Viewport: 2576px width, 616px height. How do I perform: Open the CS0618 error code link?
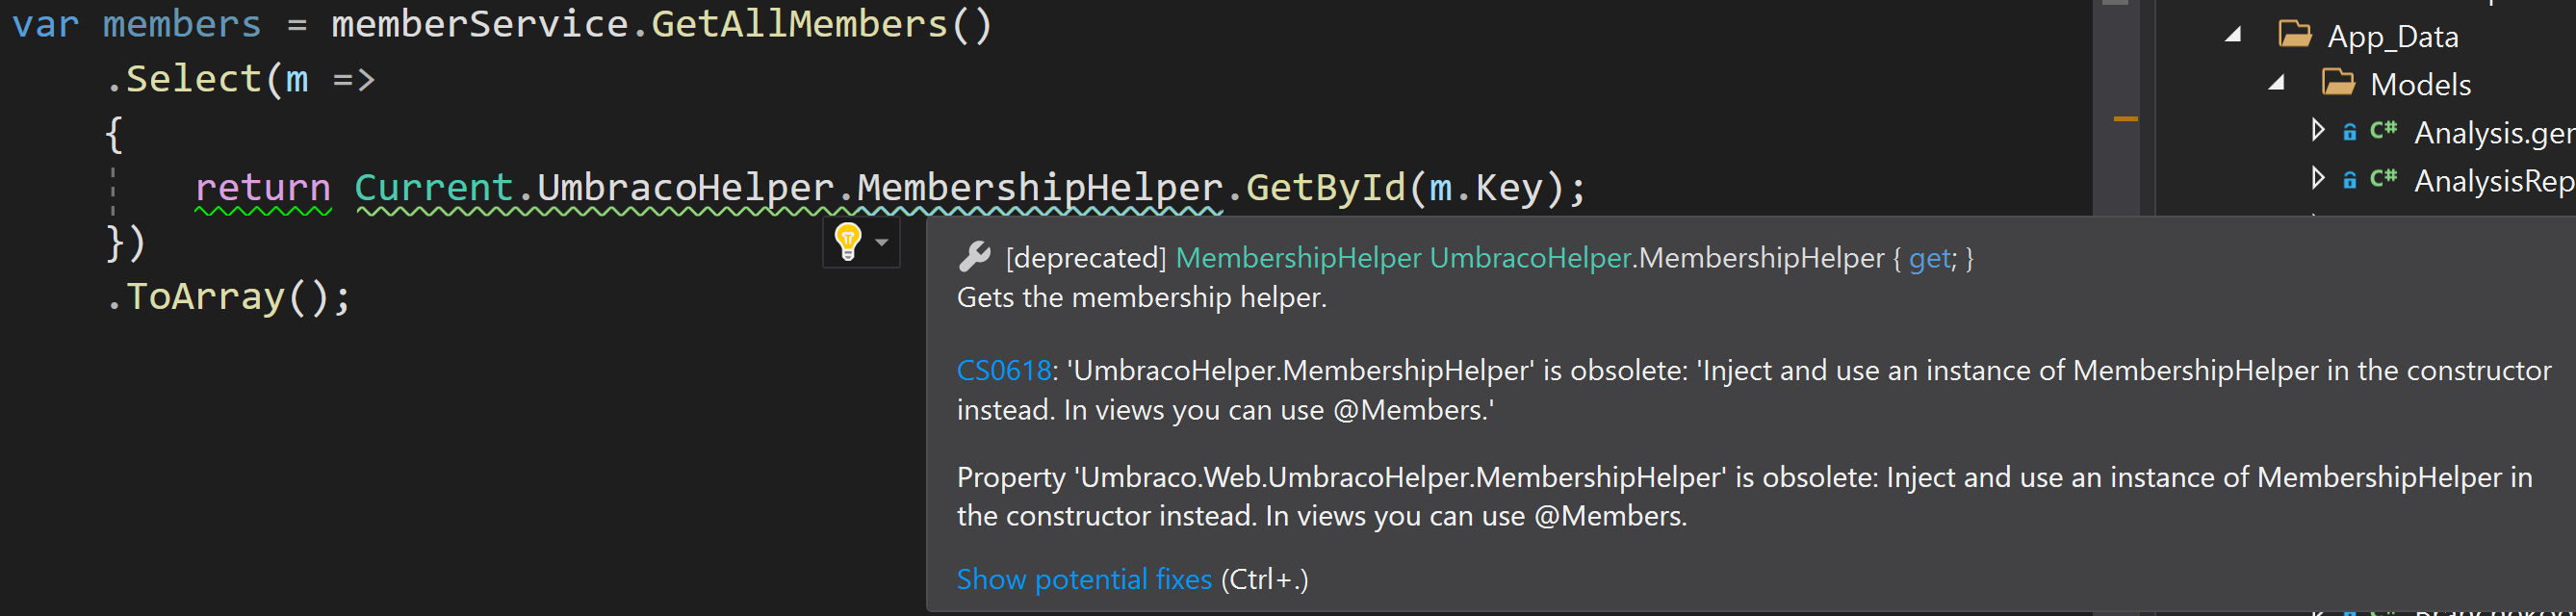[1003, 370]
